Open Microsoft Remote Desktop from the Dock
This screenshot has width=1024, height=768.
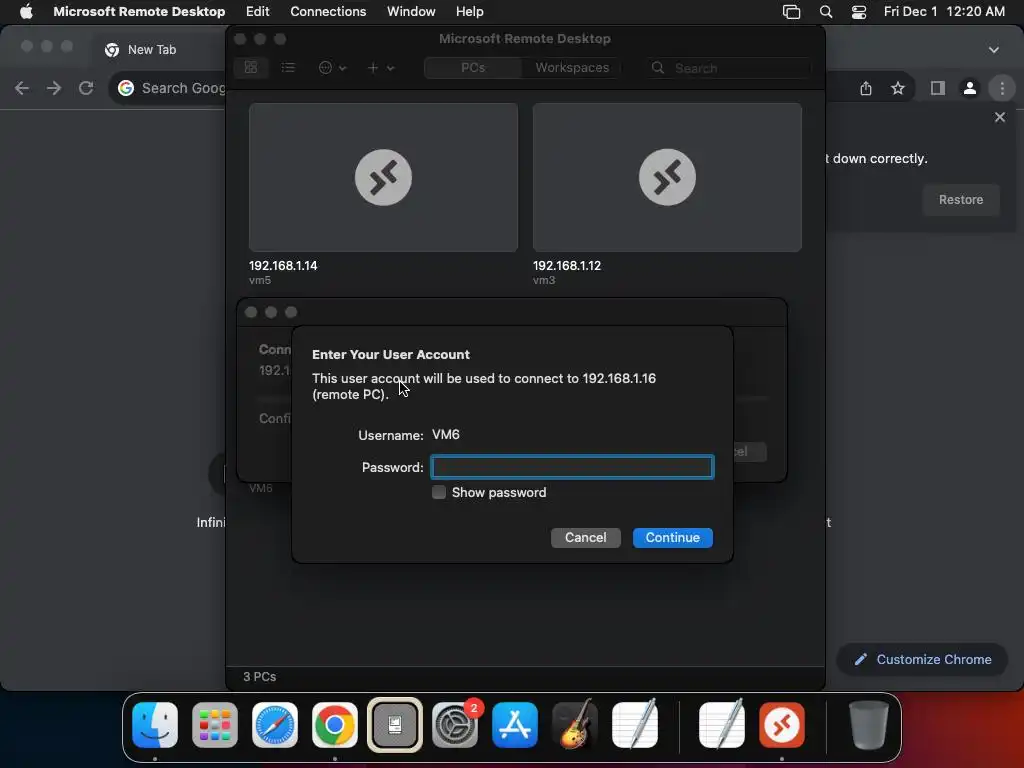coord(782,725)
